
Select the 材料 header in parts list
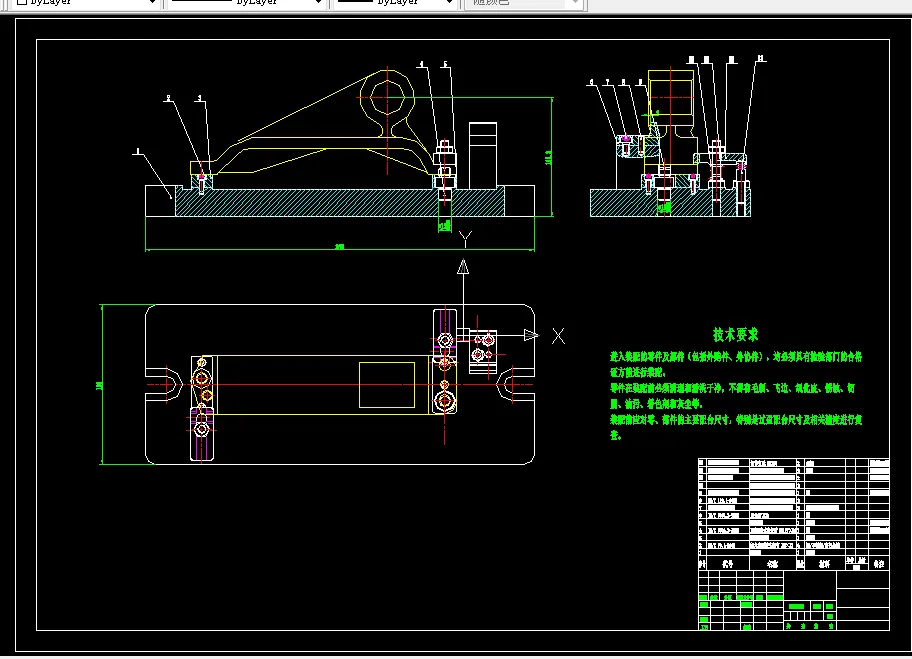825,564
